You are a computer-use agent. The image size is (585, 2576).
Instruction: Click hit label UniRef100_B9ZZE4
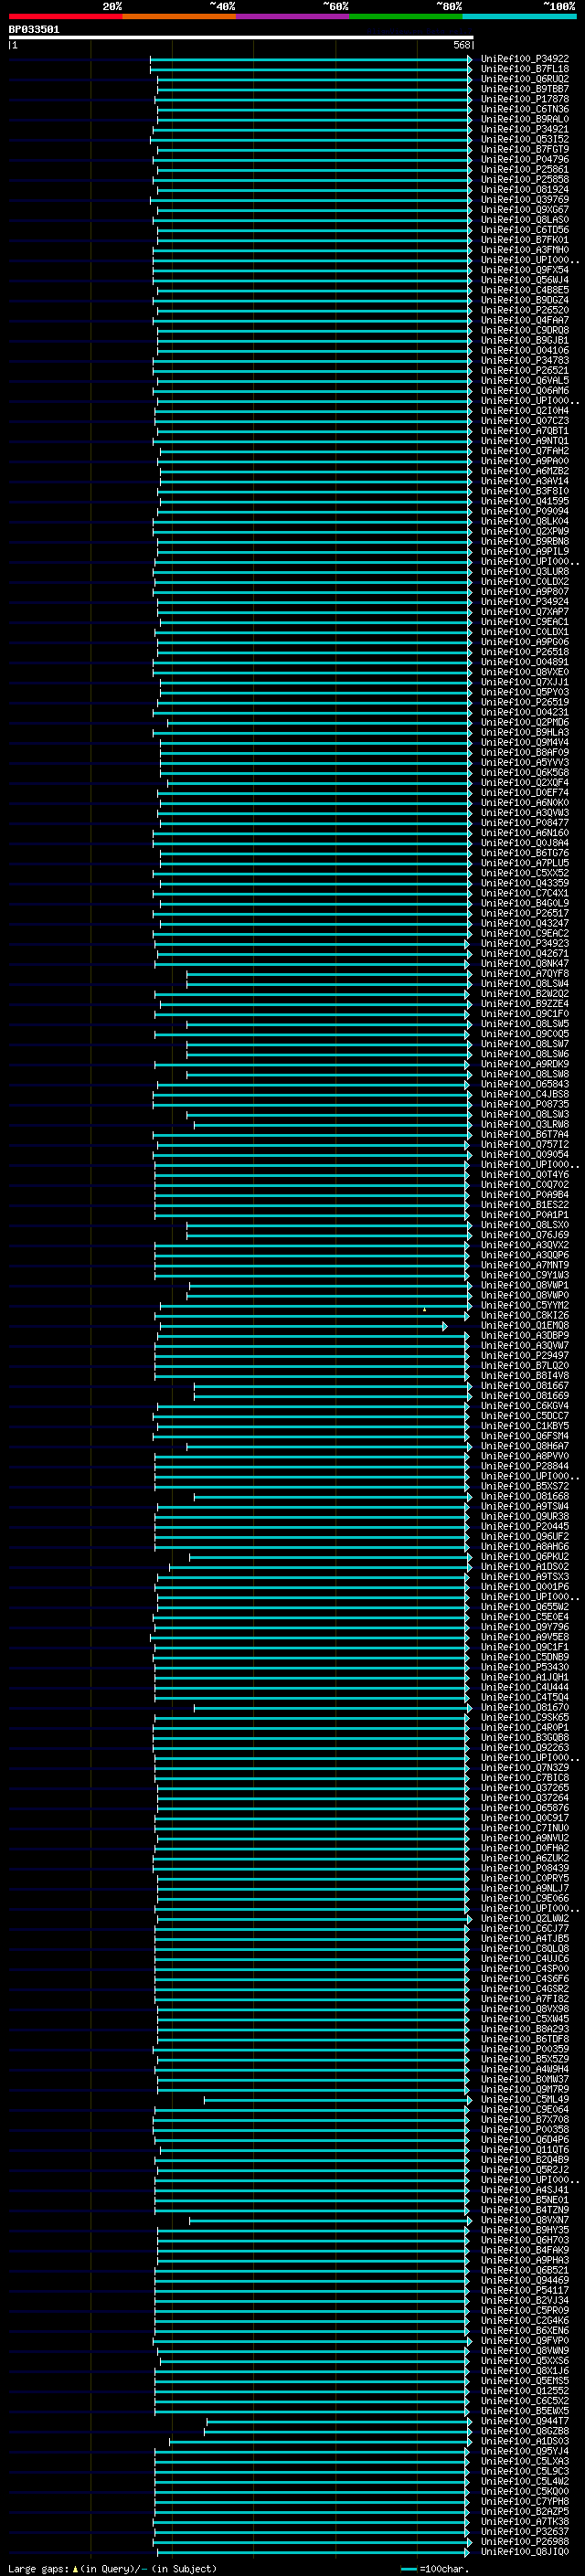click(524, 1004)
